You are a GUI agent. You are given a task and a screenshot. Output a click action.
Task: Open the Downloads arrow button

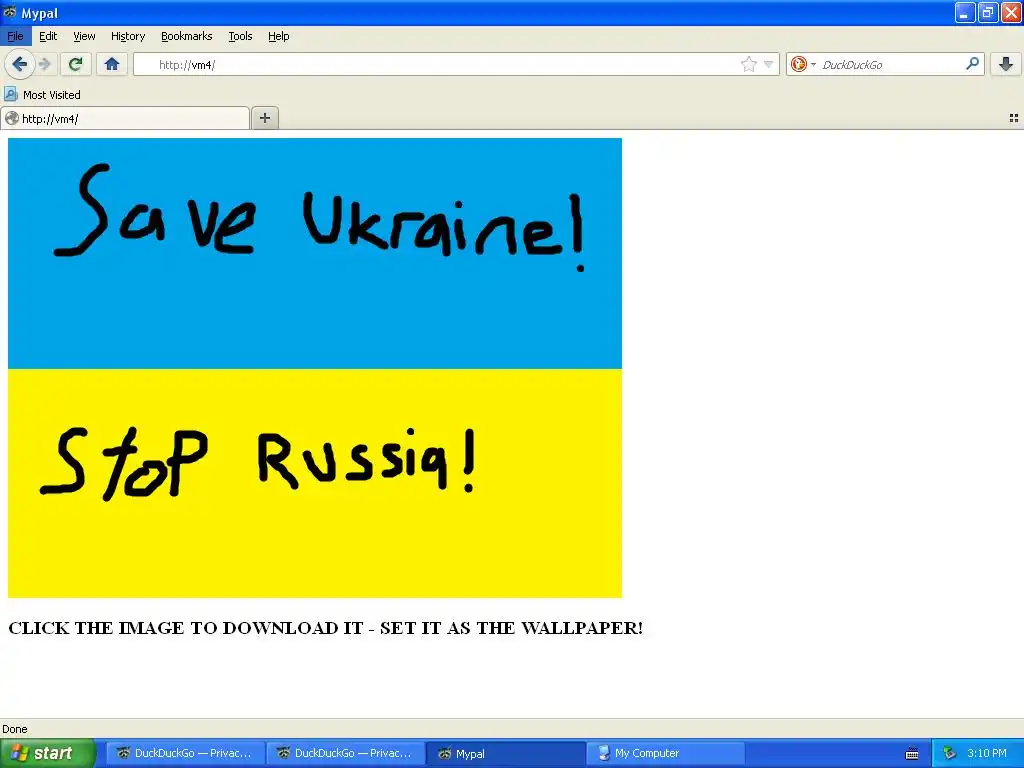click(x=1006, y=64)
